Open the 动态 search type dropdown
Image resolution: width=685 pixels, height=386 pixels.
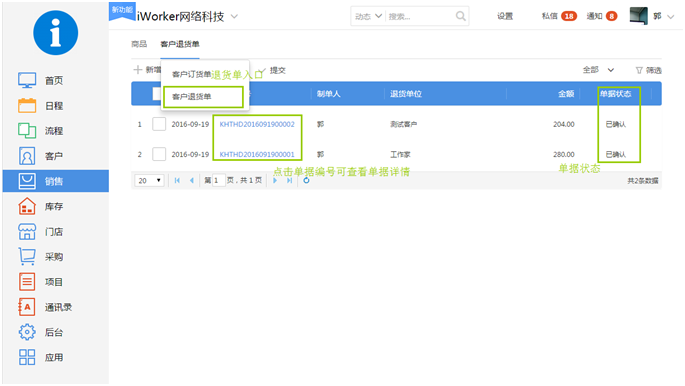point(368,16)
